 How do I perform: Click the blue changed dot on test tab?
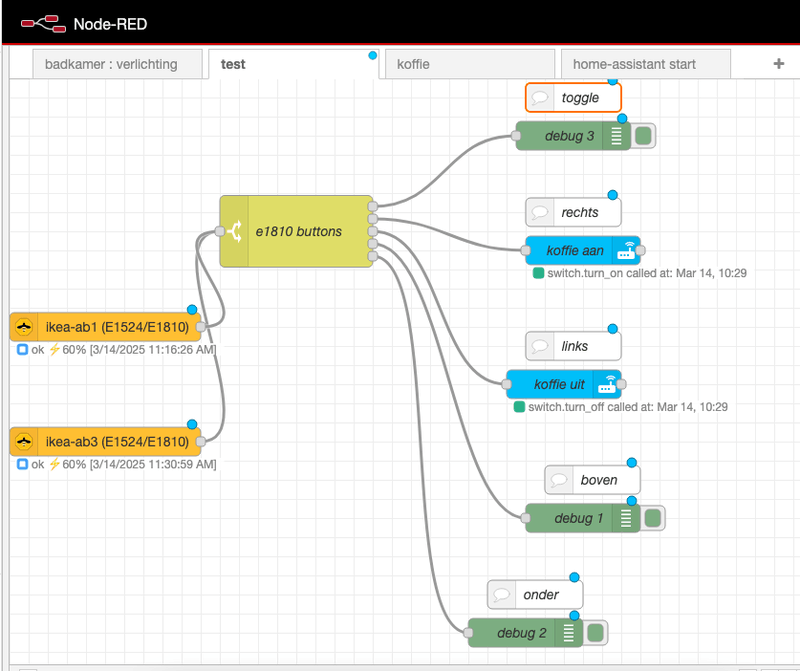coord(373,55)
